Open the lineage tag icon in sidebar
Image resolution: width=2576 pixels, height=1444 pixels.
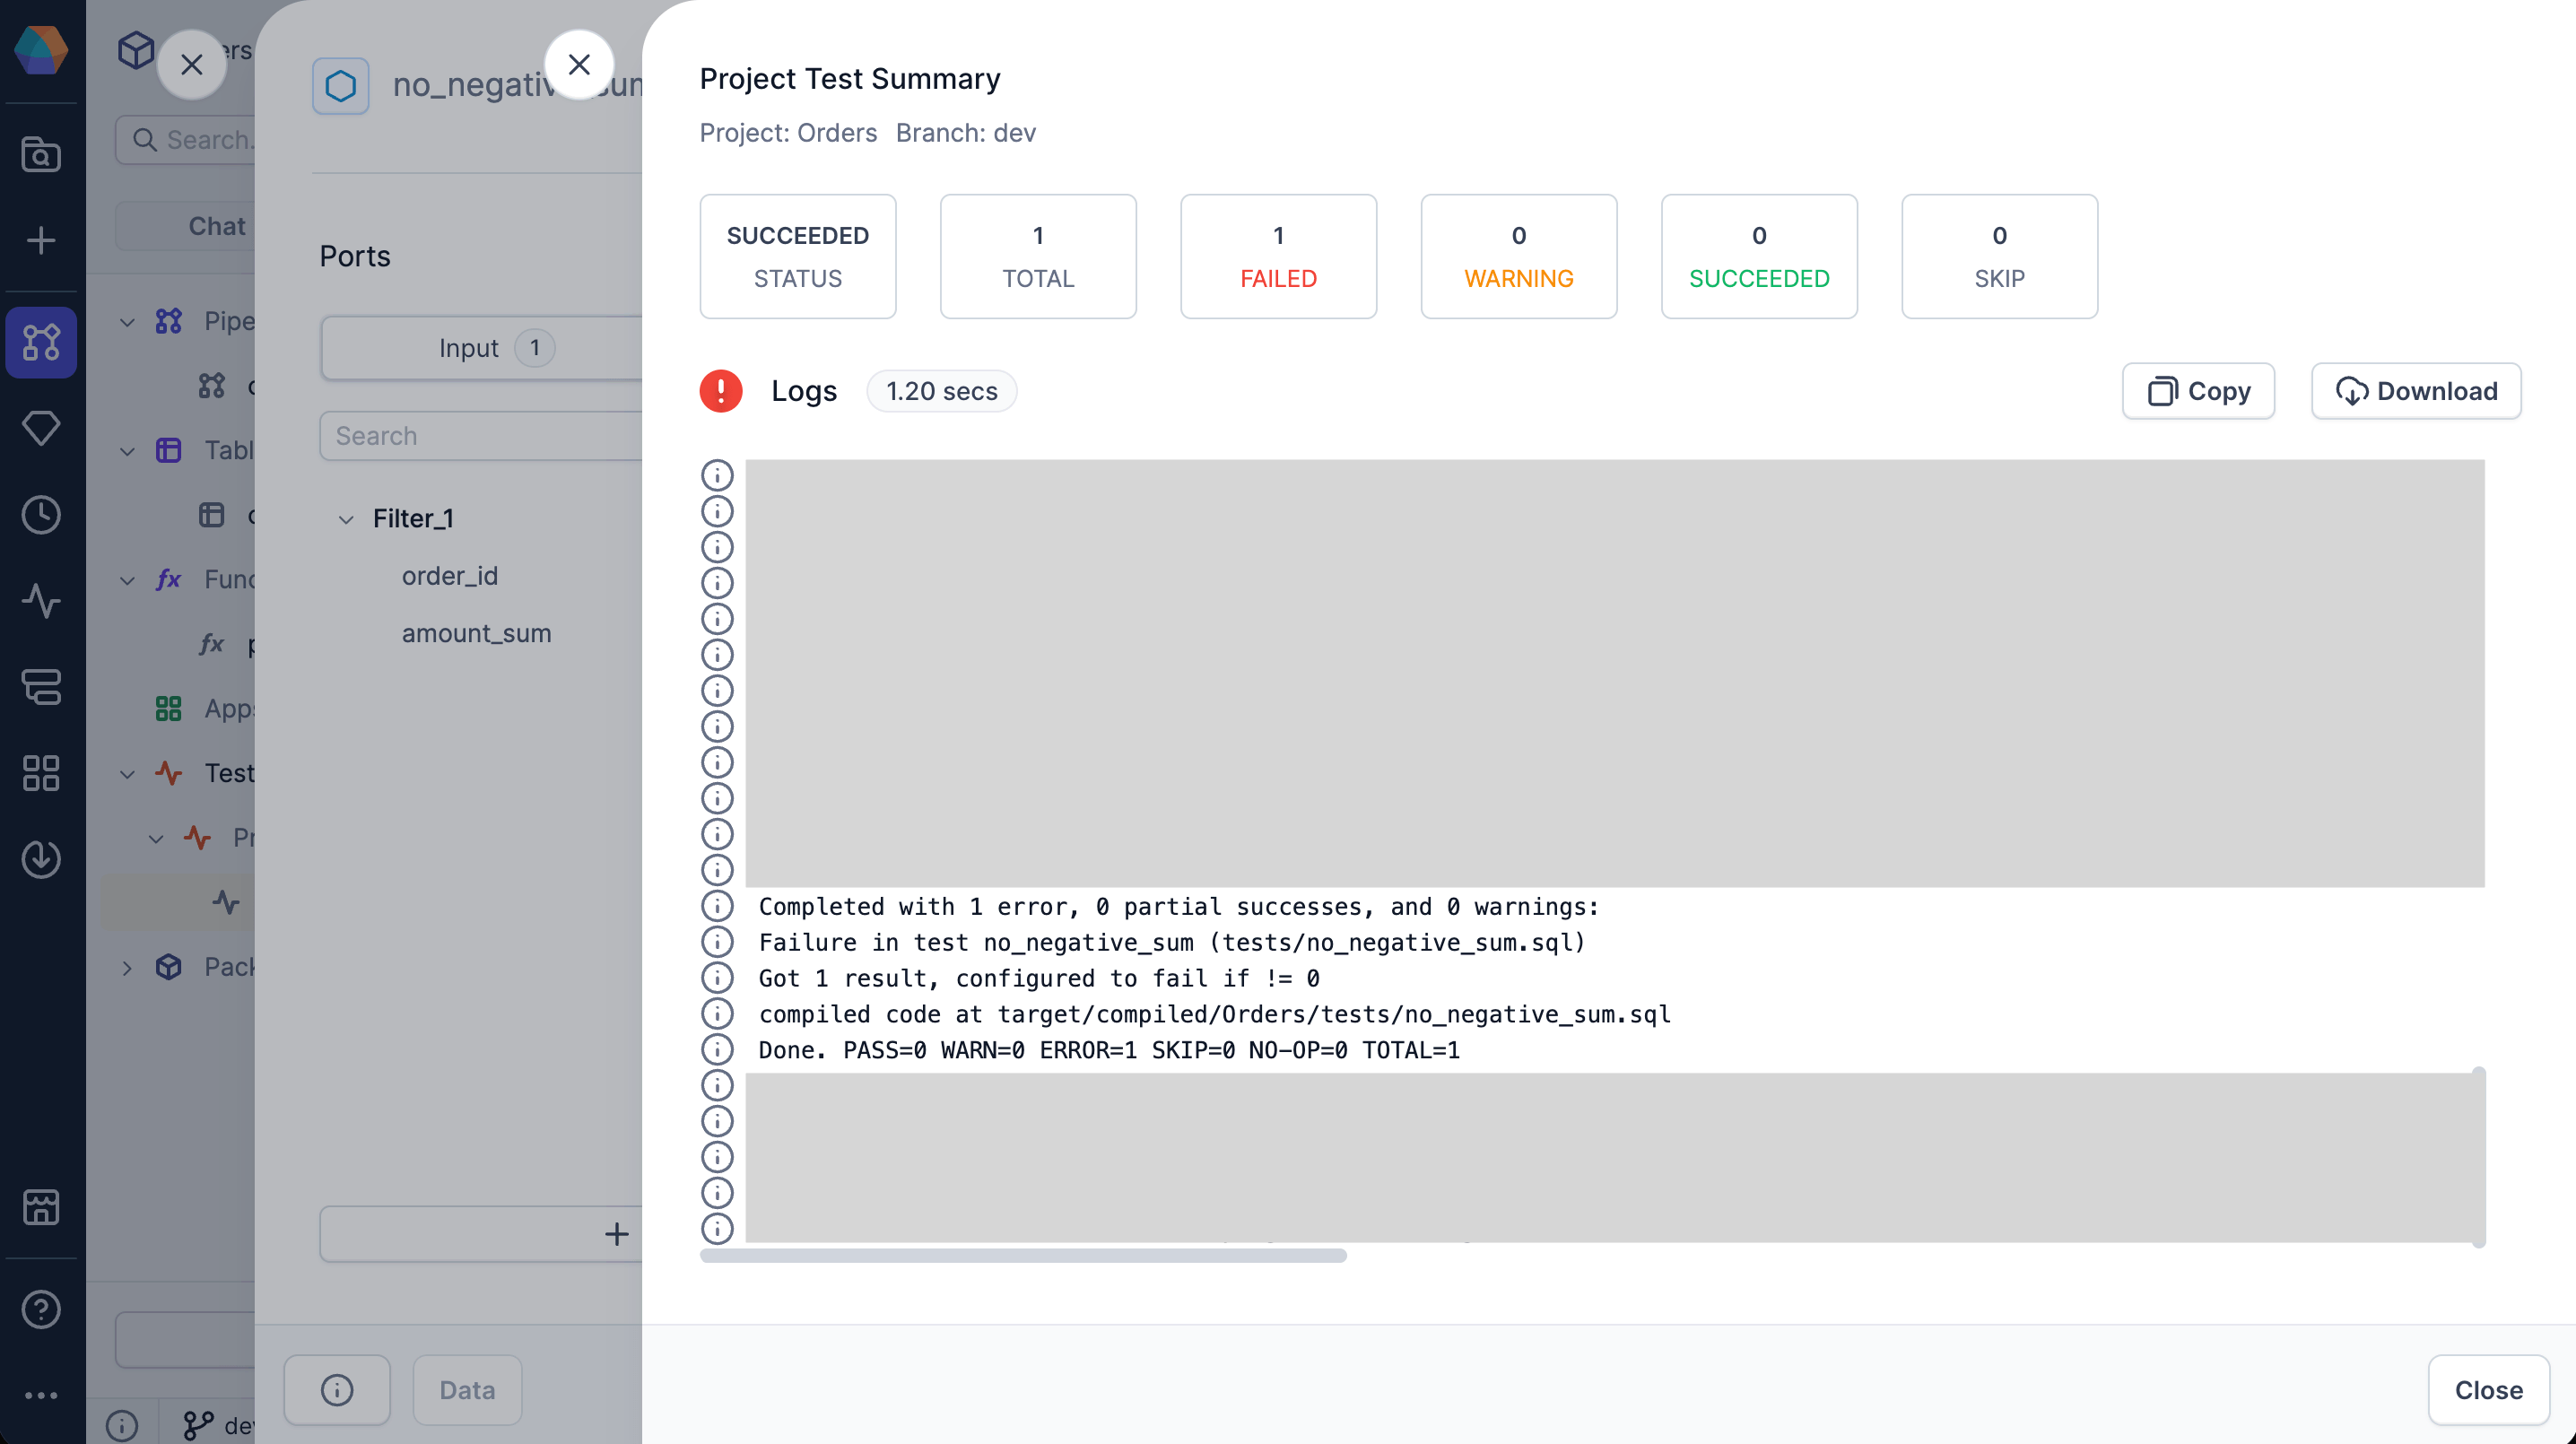(x=41, y=428)
